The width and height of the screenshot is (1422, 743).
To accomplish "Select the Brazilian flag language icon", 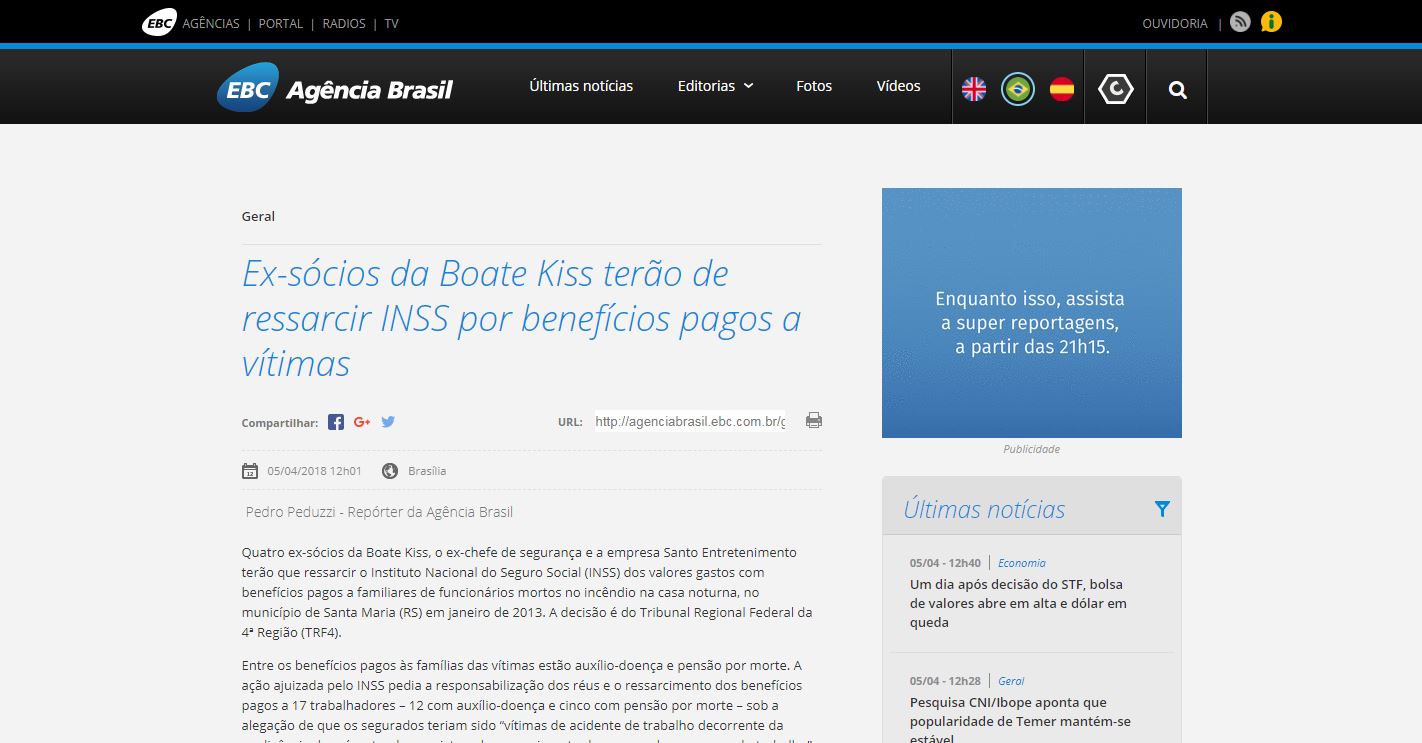I will pyautogui.click(x=1018, y=89).
